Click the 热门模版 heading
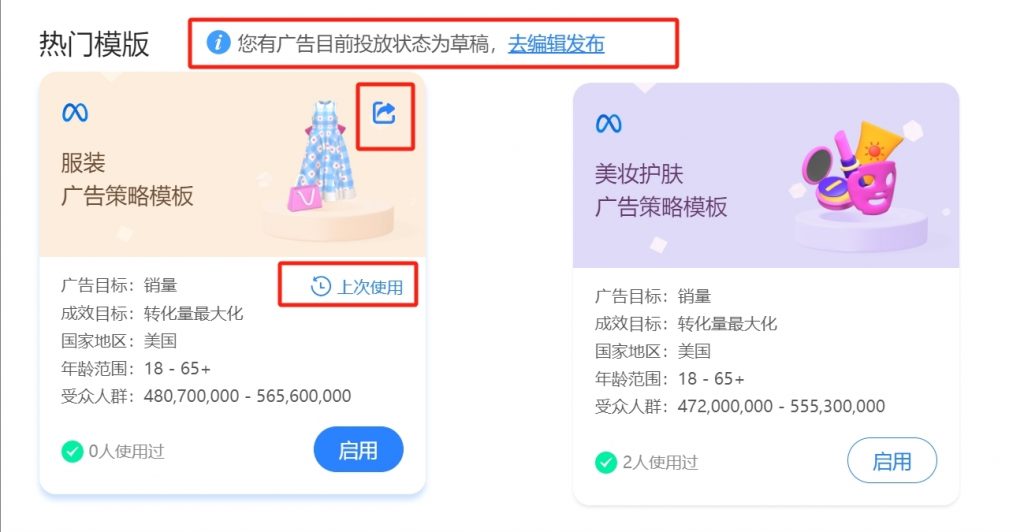 [94, 44]
